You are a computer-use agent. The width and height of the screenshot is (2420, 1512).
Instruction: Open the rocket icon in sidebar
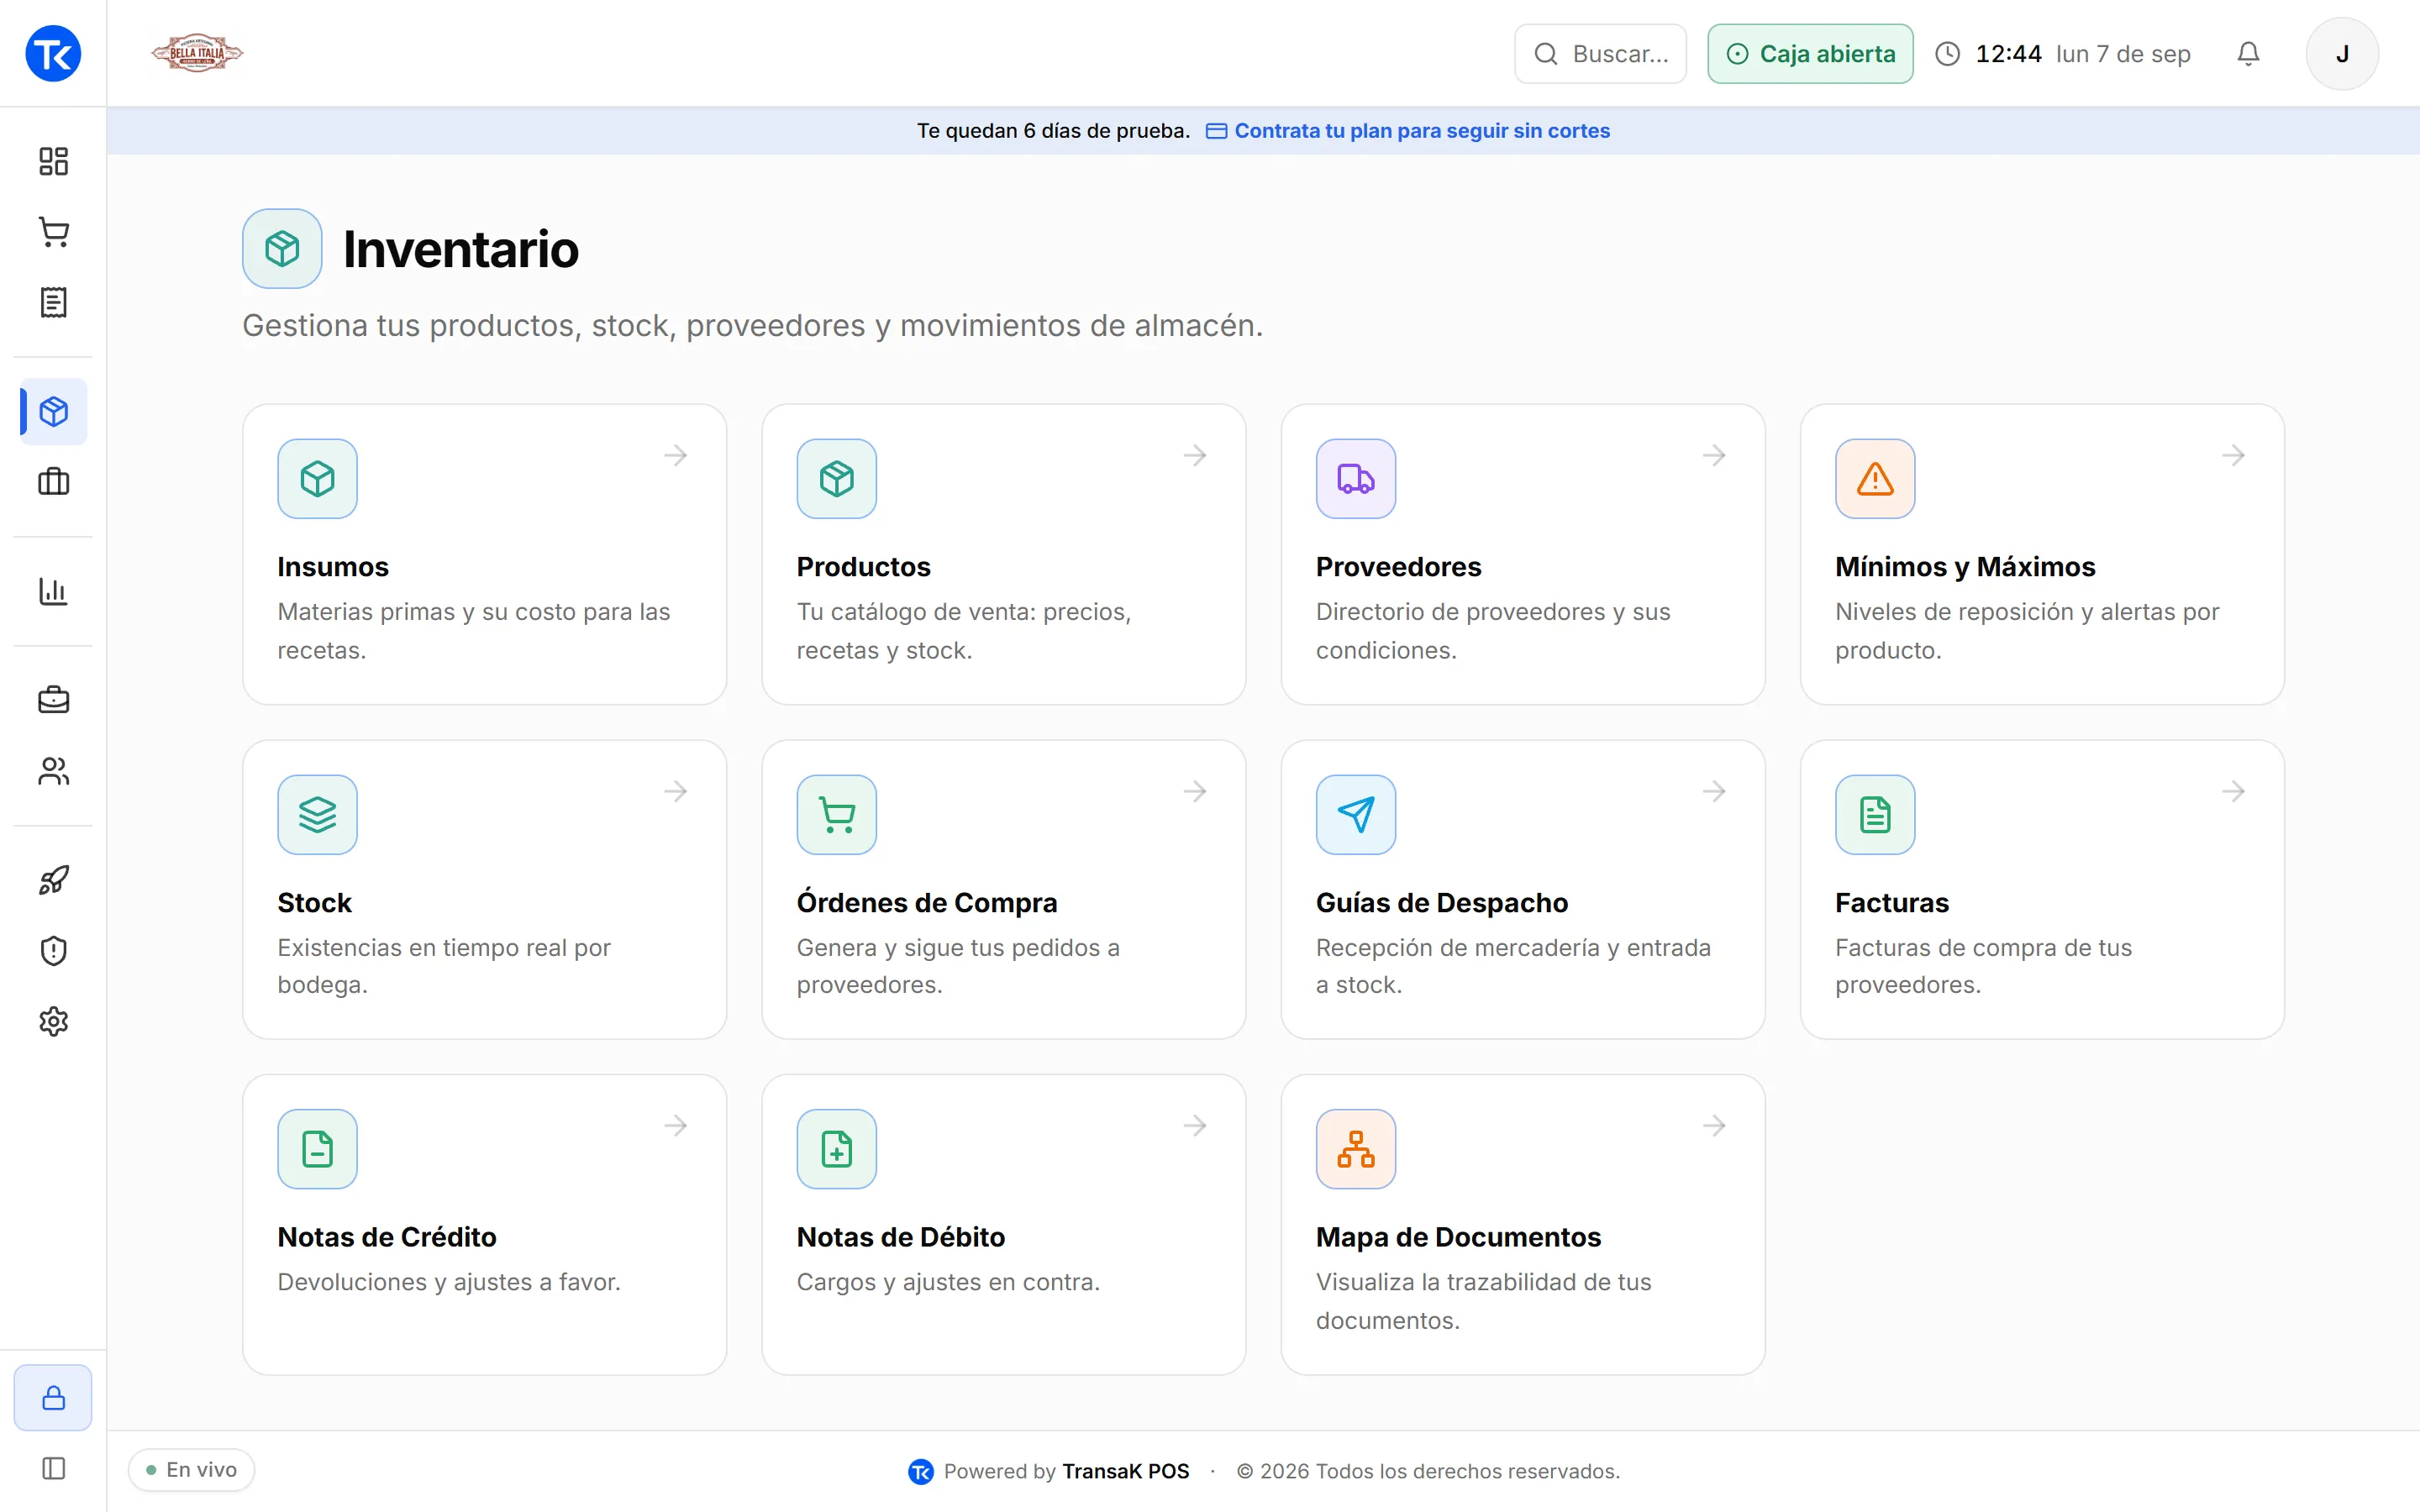pyautogui.click(x=53, y=880)
